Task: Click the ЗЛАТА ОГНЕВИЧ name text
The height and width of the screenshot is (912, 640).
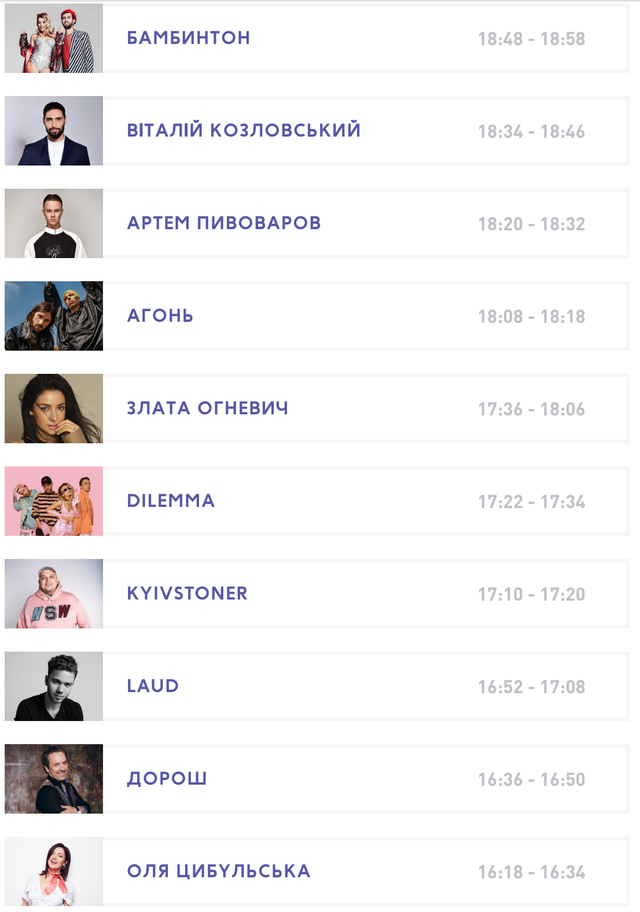Action: (207, 408)
